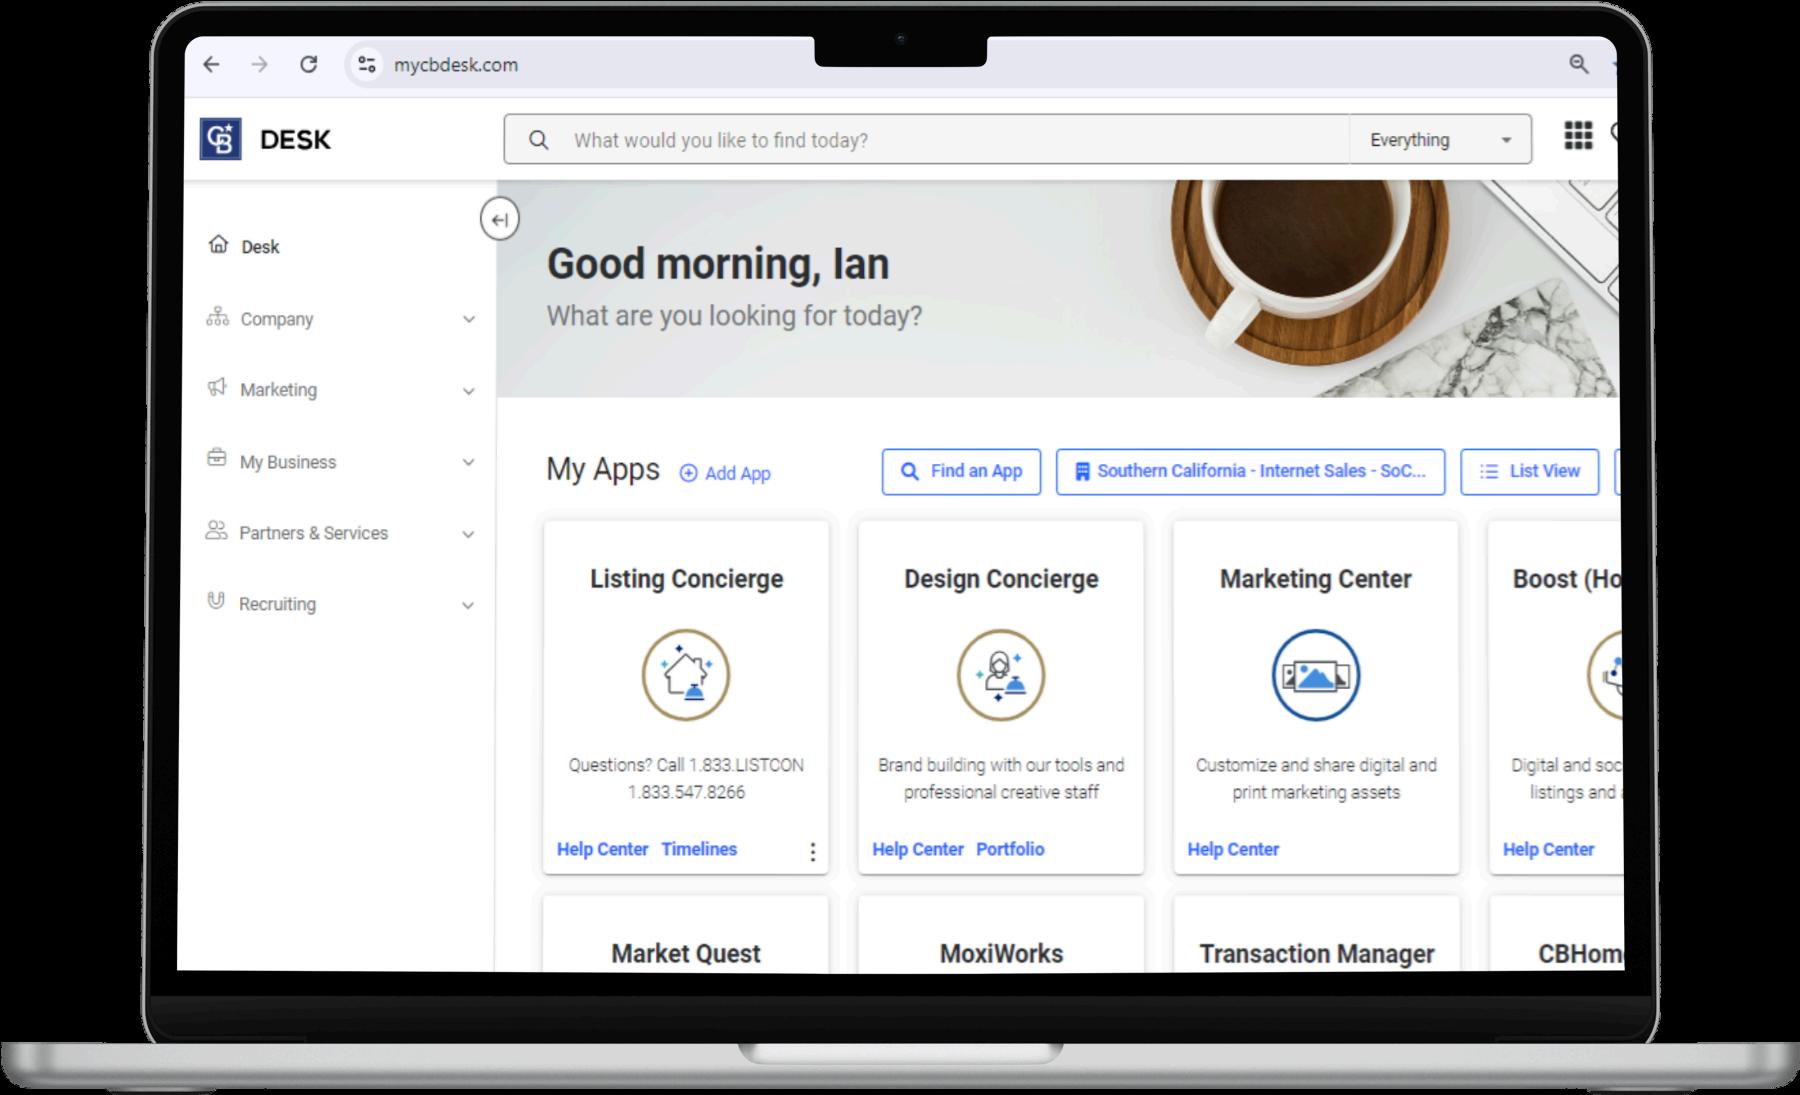Viewport: 1800px width, 1095px height.
Task: Click the Marketing Center title
Action: click(1316, 579)
